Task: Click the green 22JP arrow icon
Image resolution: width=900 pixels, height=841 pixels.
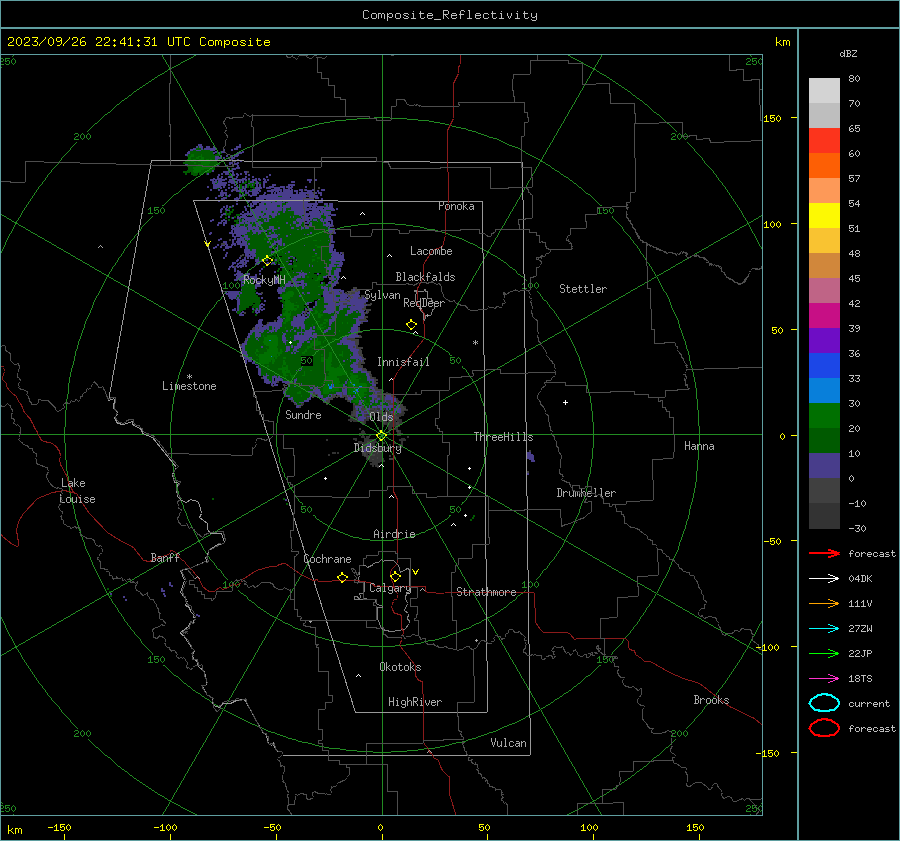Action: tap(824, 653)
